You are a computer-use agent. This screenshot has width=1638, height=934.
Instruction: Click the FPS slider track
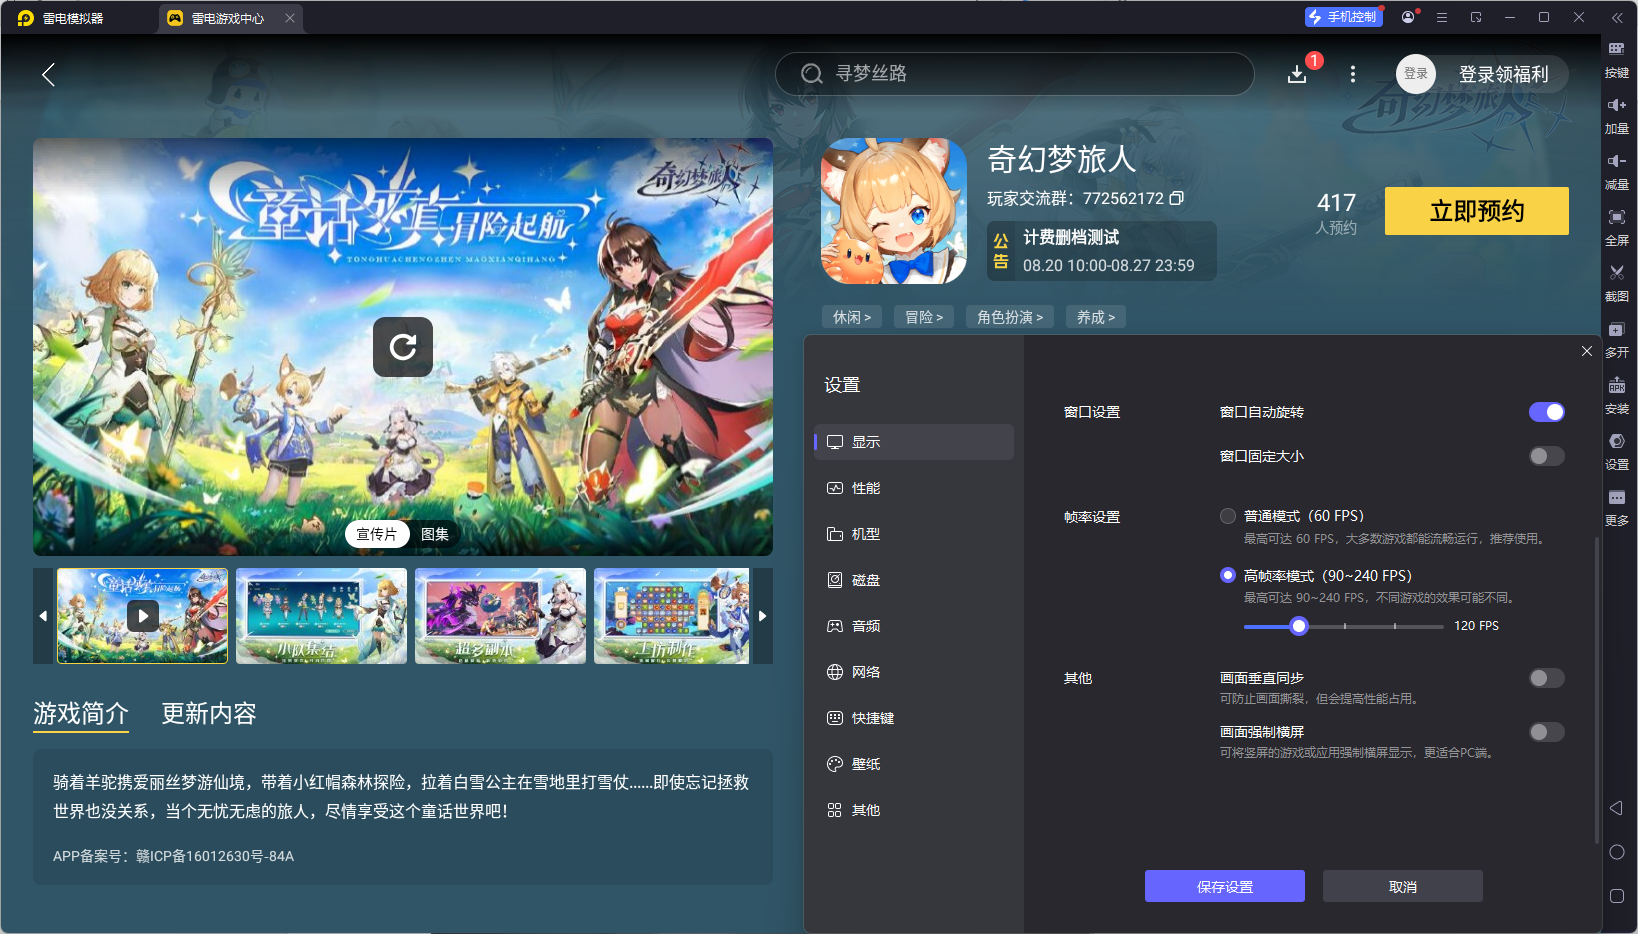[1343, 626]
